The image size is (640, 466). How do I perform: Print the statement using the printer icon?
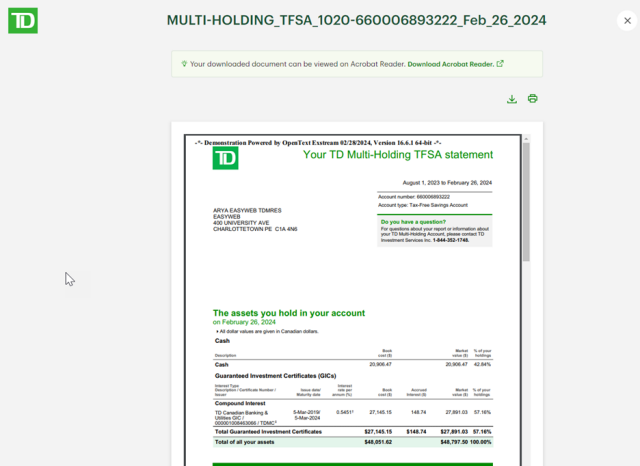(533, 99)
